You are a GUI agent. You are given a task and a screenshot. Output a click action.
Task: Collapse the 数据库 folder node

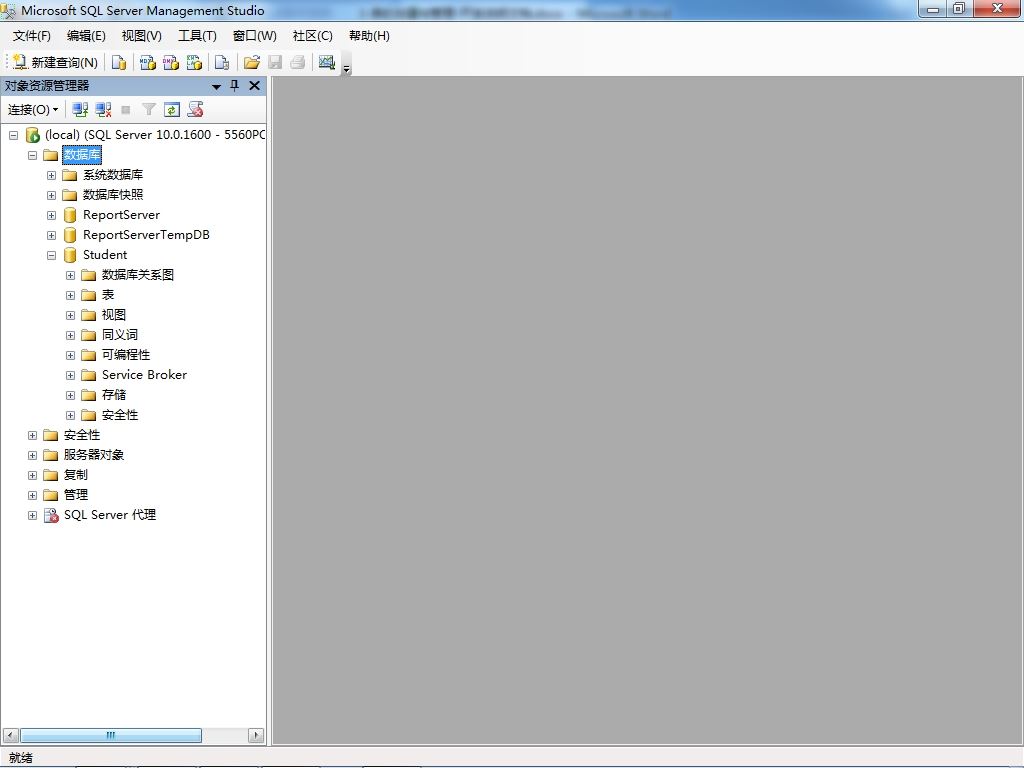click(x=32, y=155)
